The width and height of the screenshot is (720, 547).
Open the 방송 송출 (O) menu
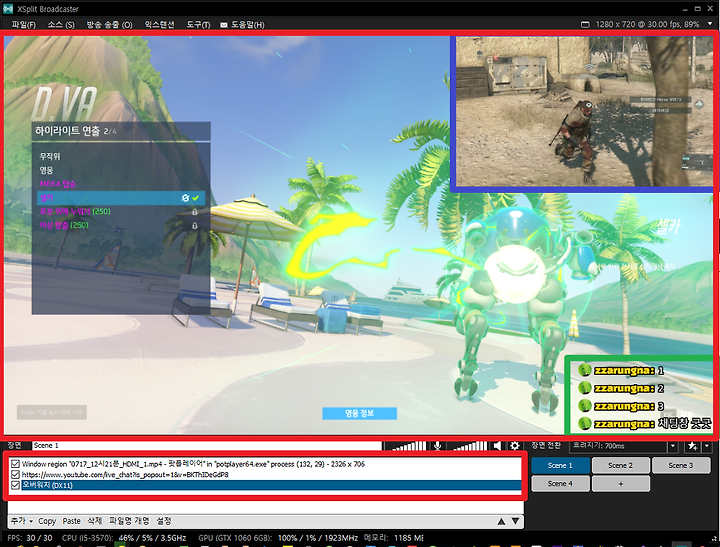(x=109, y=25)
